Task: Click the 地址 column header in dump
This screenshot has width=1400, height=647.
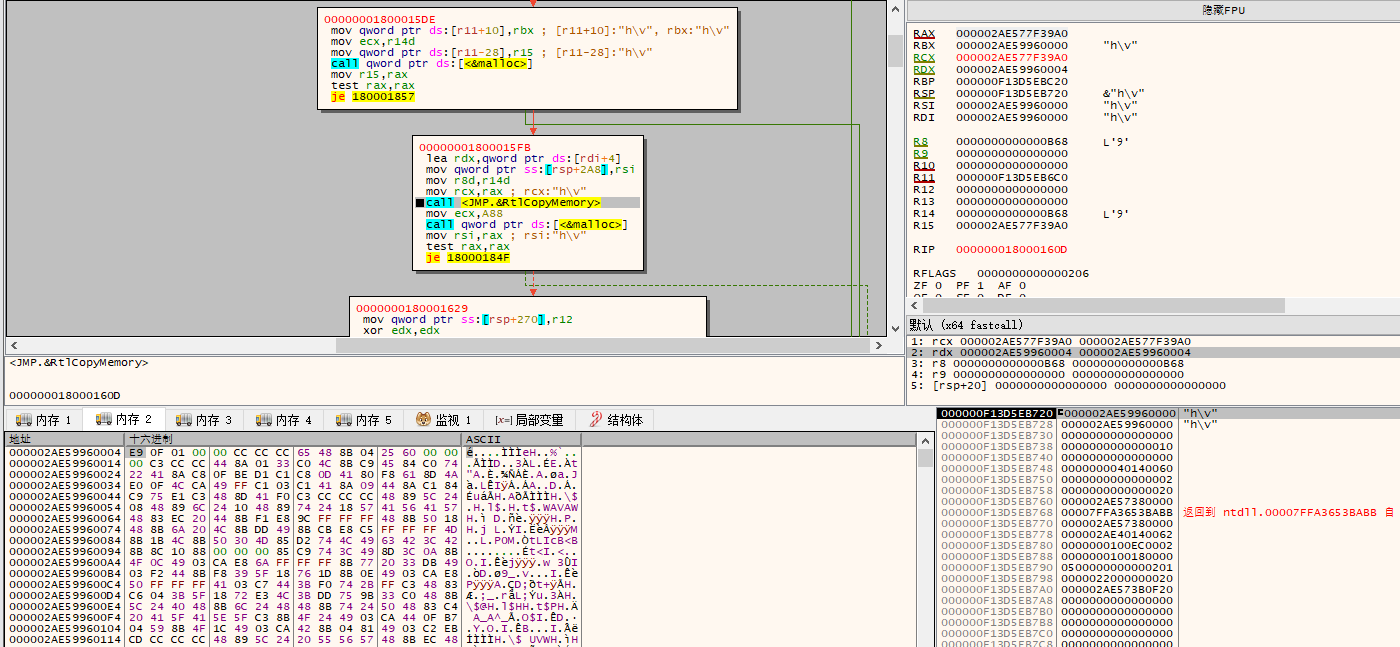Action: 64,439
